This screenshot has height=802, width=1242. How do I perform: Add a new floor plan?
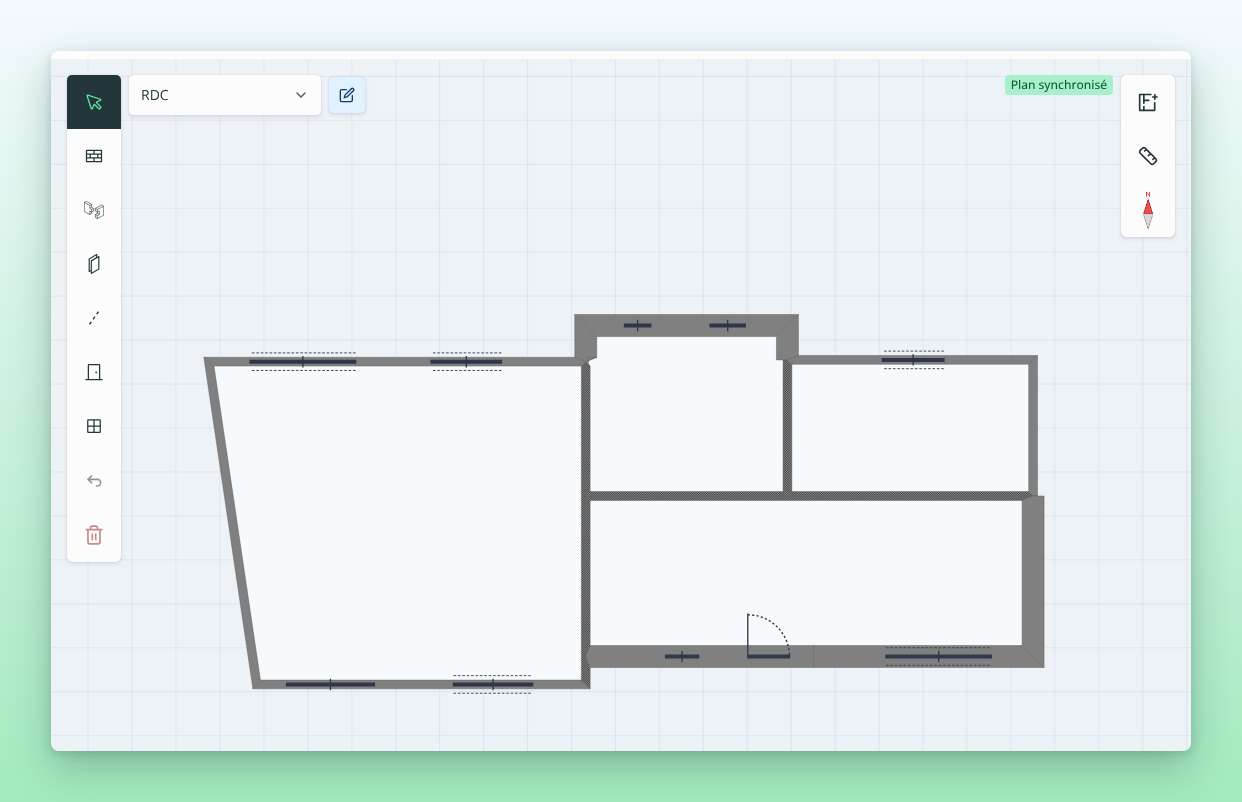click(x=1148, y=102)
